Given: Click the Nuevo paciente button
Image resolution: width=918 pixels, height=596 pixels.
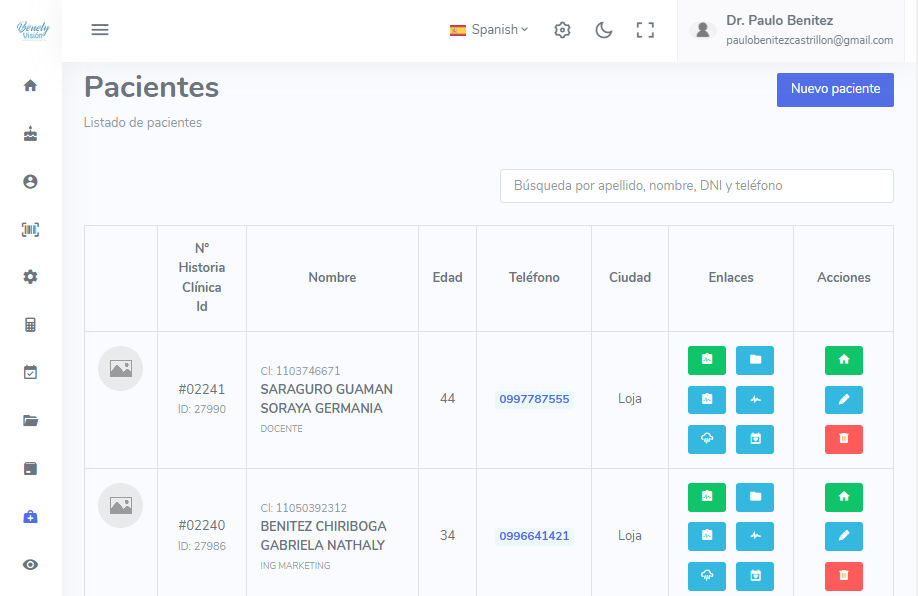Looking at the screenshot, I should pos(835,89).
